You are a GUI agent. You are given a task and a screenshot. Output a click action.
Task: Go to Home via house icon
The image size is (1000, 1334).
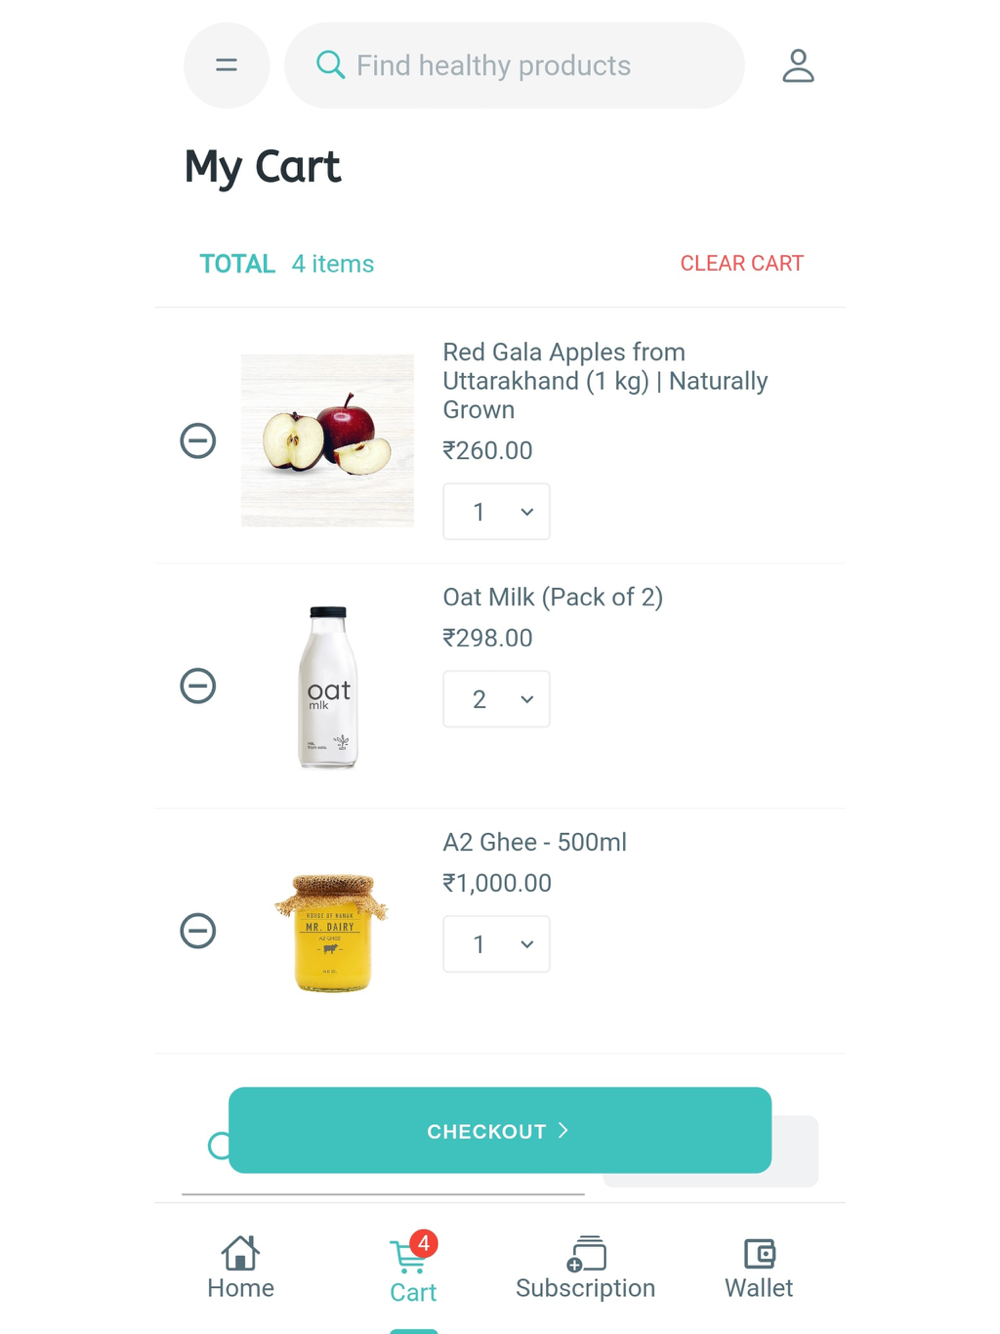click(x=240, y=1254)
